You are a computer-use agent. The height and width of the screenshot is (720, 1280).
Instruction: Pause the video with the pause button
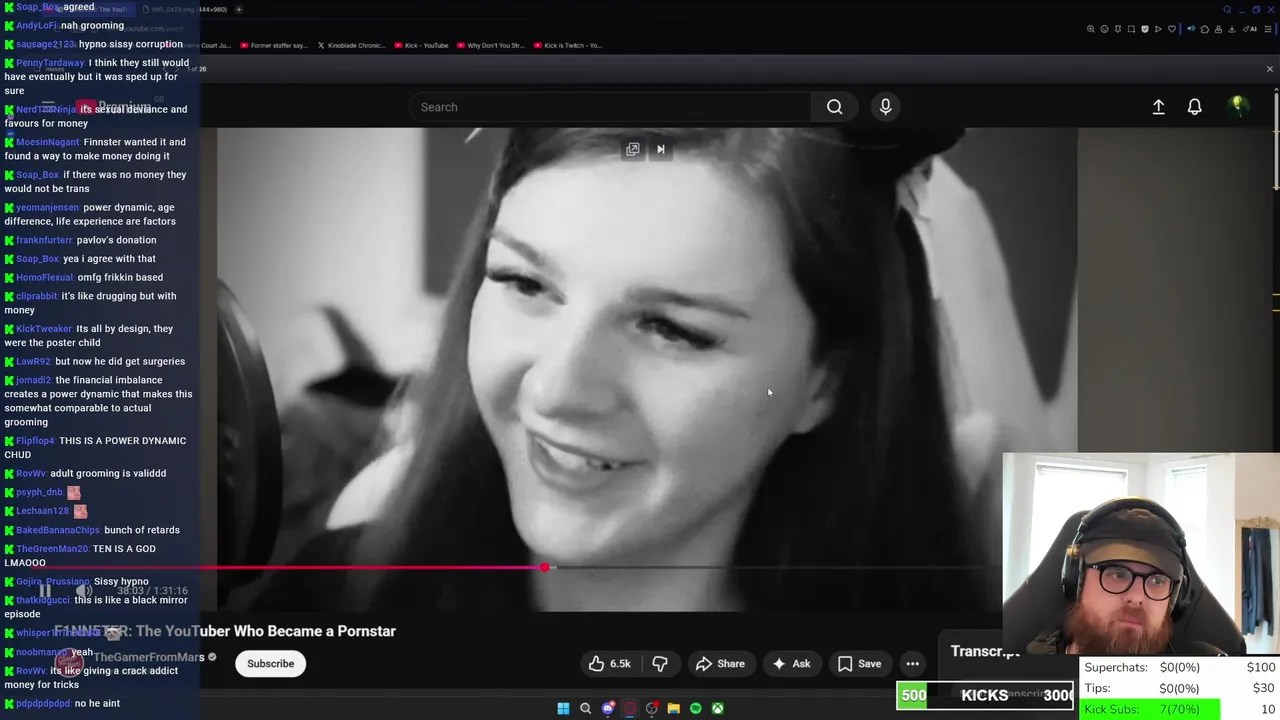(45, 591)
